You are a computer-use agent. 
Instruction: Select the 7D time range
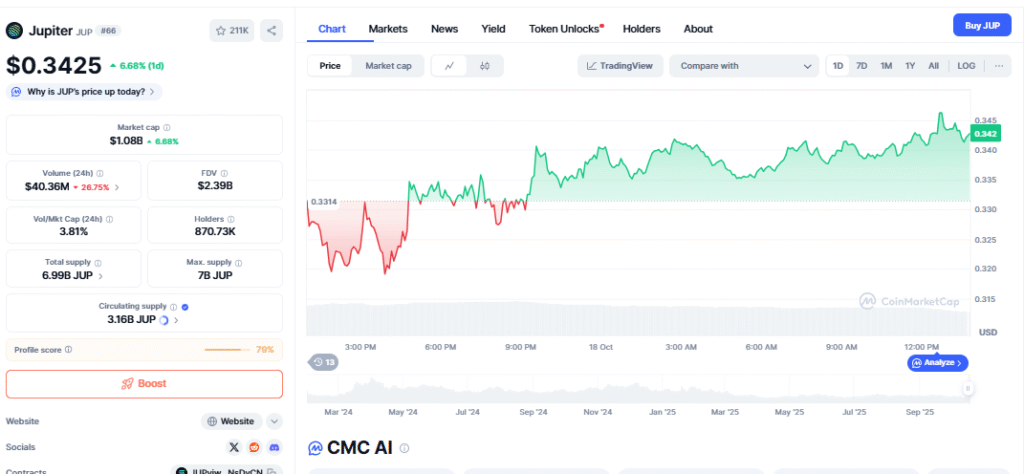pyautogui.click(x=862, y=66)
